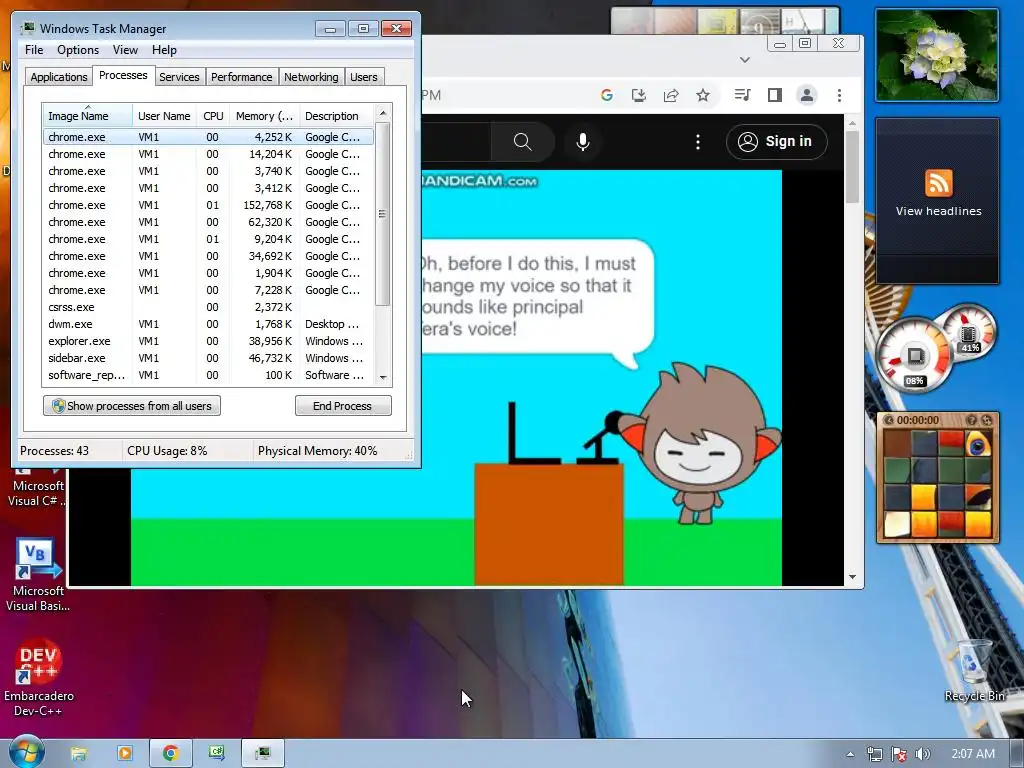The width and height of the screenshot is (1024, 768).
Task: Click the YouTube search magnifier icon
Action: click(x=522, y=142)
